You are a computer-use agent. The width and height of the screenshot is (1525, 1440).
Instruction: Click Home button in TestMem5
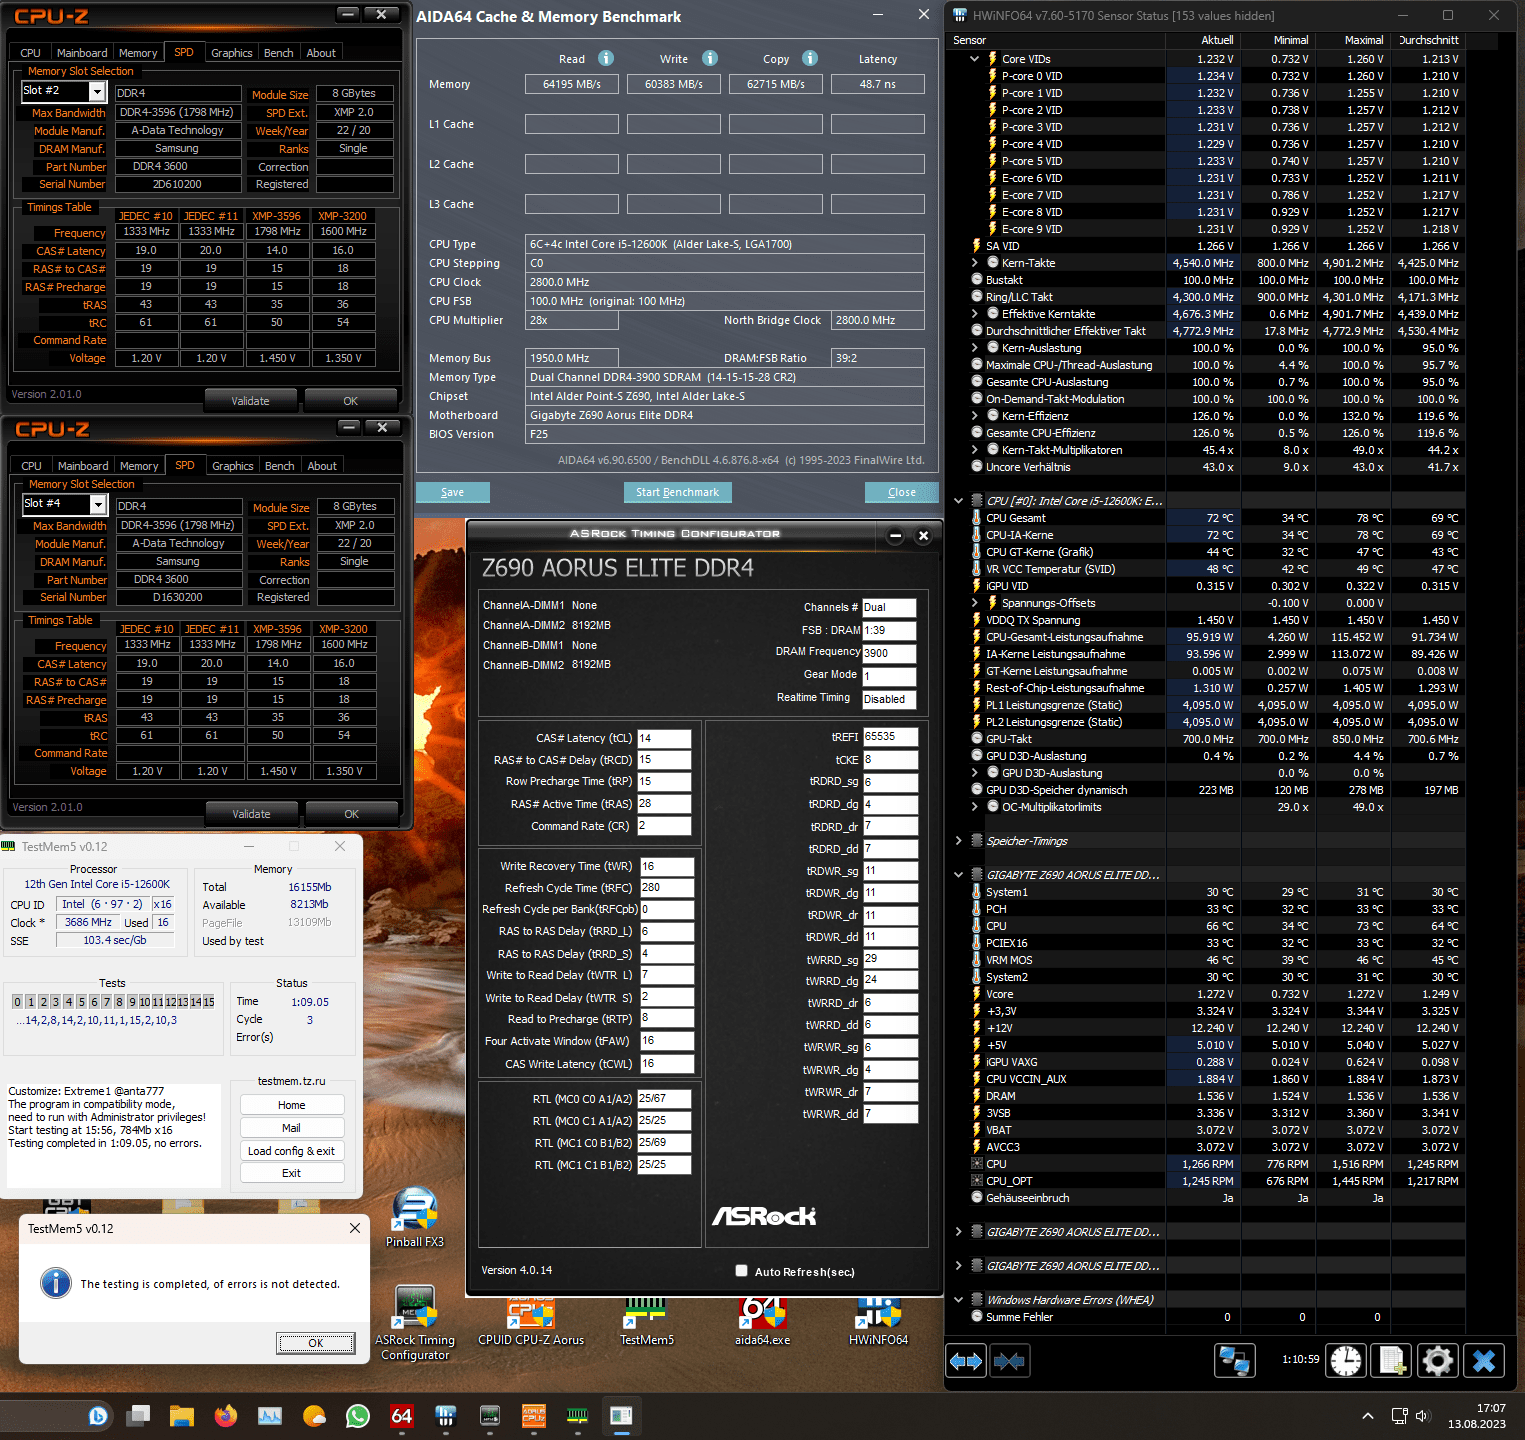292,1105
